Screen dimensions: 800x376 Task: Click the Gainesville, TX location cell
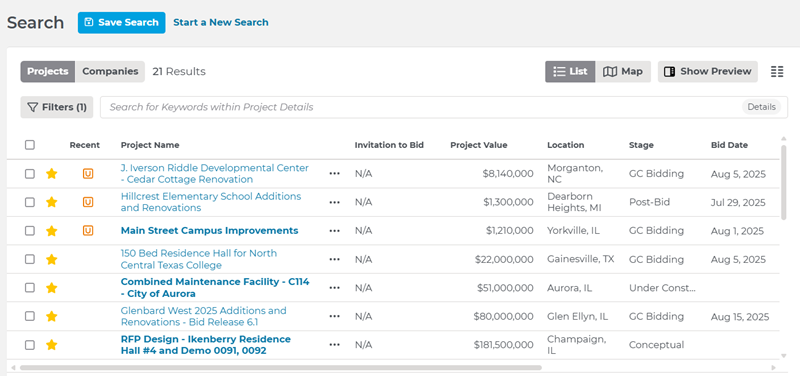[581, 259]
